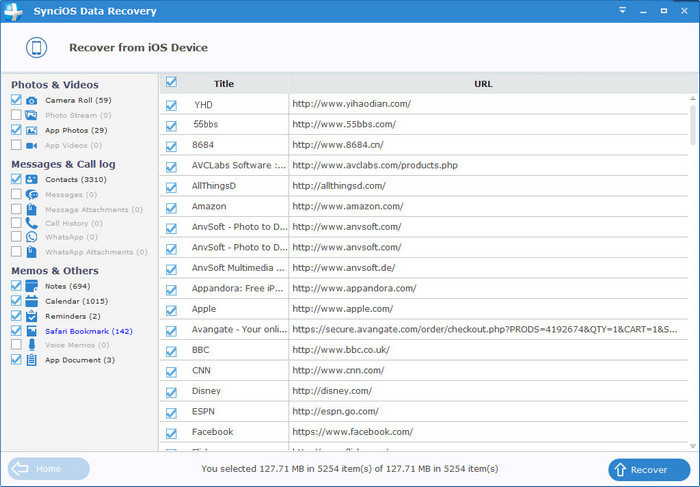The image size is (700, 487).
Task: Click the http://www.appandora.com/ URL
Action: pos(354,288)
